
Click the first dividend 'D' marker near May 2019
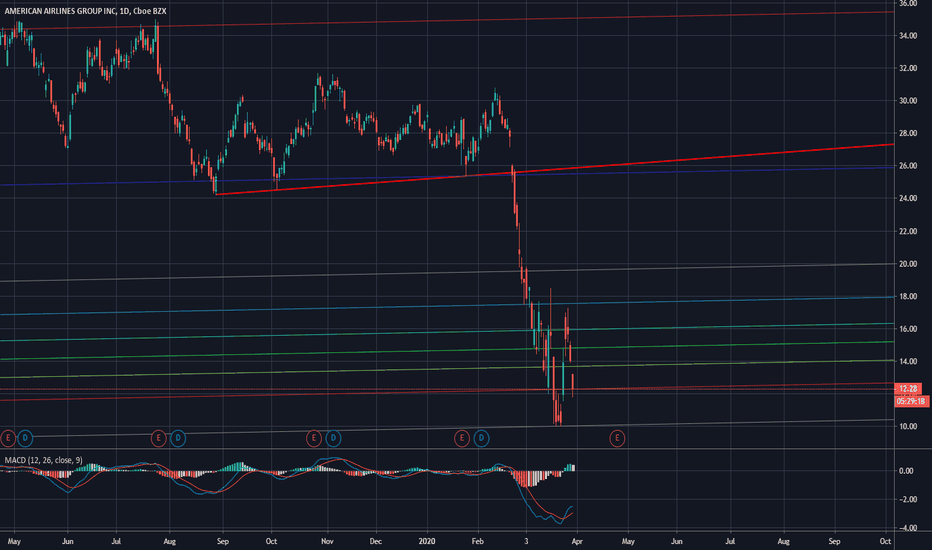25,439
